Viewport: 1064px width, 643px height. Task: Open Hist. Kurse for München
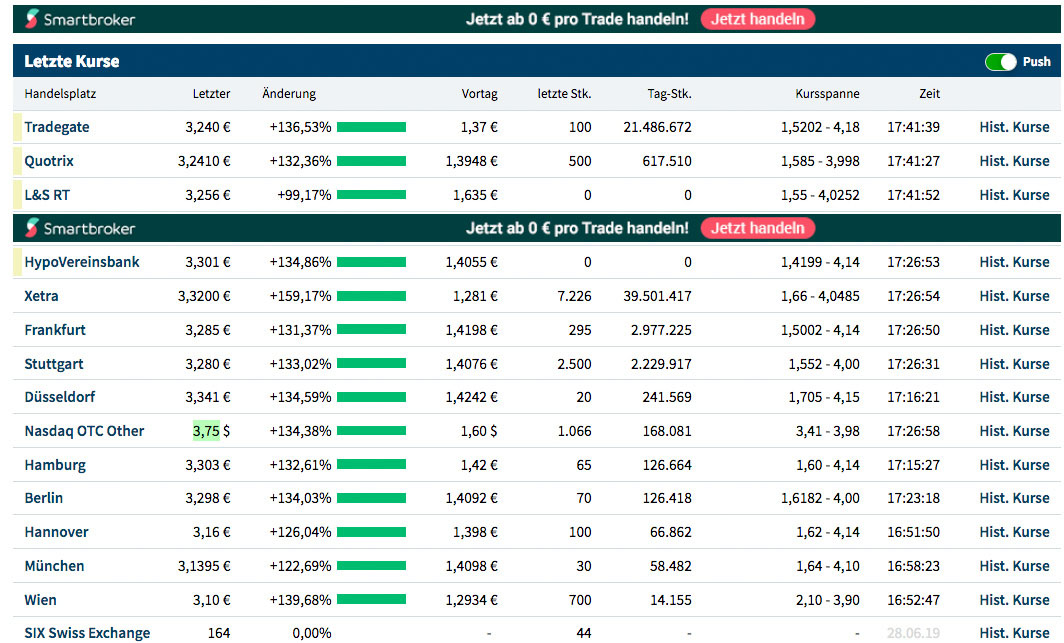(1014, 566)
